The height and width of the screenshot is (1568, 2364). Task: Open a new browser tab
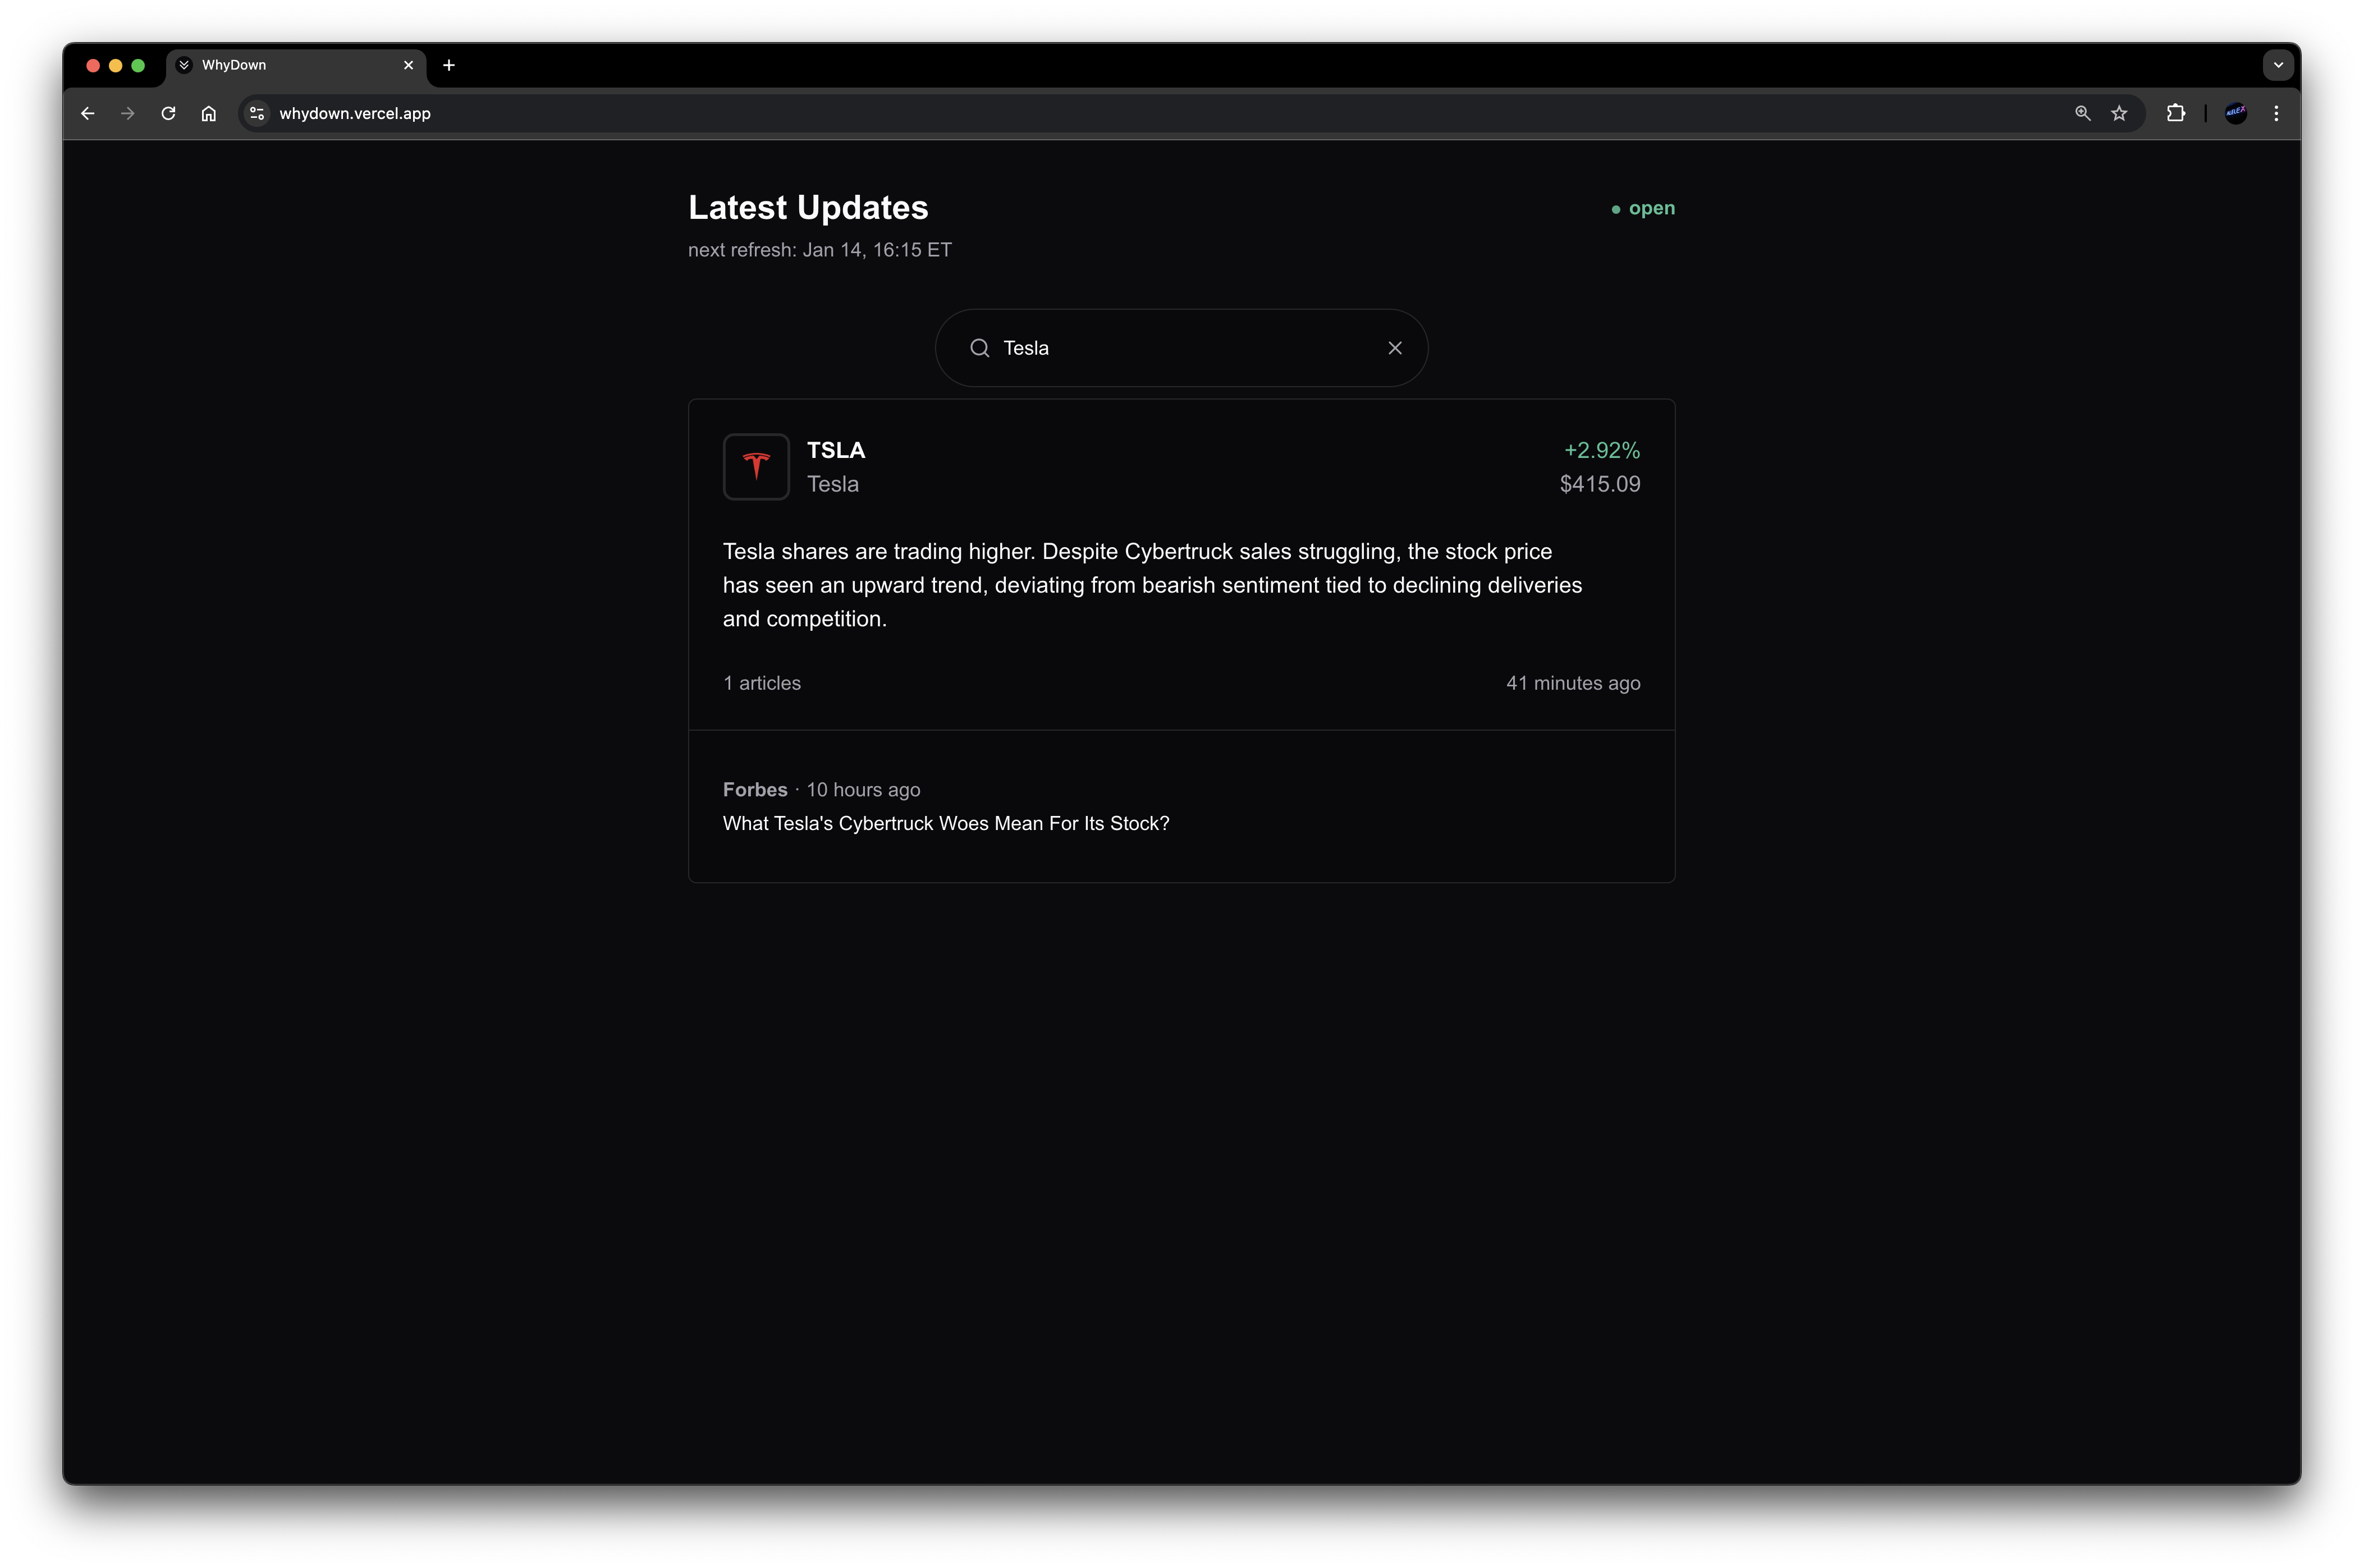pyautogui.click(x=449, y=65)
